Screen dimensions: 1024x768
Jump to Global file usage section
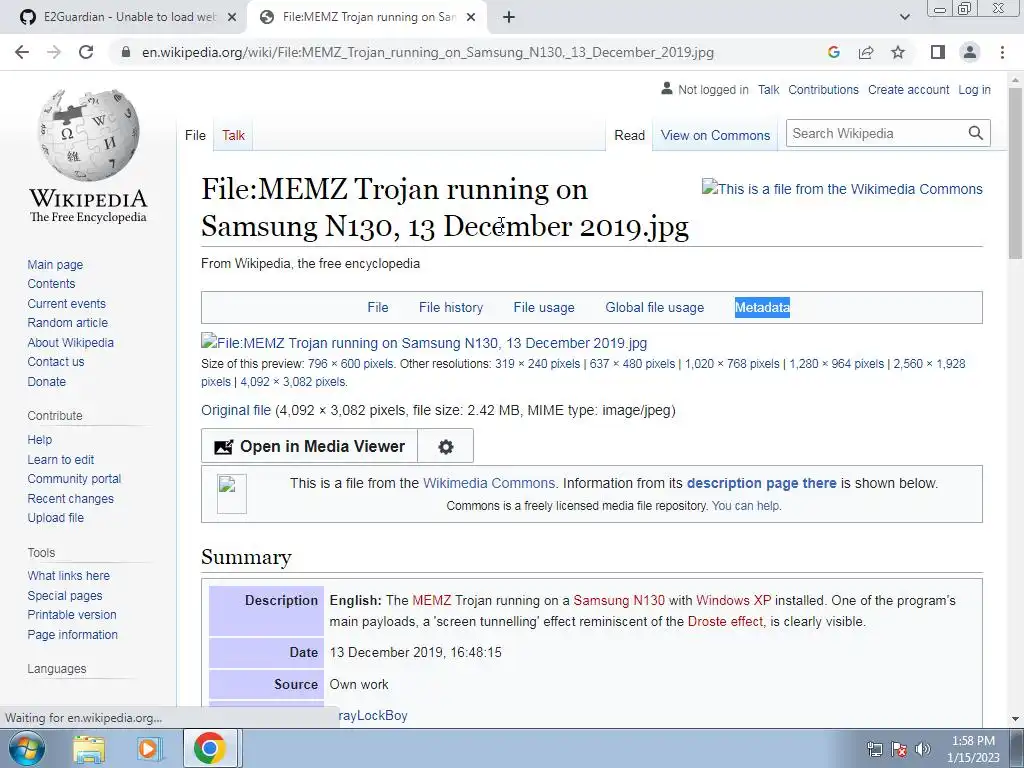point(654,308)
